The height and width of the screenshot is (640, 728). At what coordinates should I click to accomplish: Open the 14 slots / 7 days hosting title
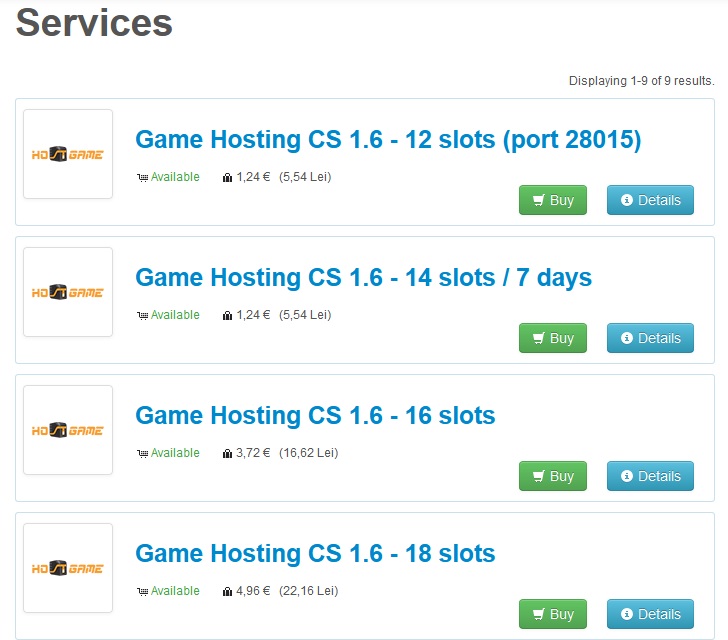click(x=364, y=278)
